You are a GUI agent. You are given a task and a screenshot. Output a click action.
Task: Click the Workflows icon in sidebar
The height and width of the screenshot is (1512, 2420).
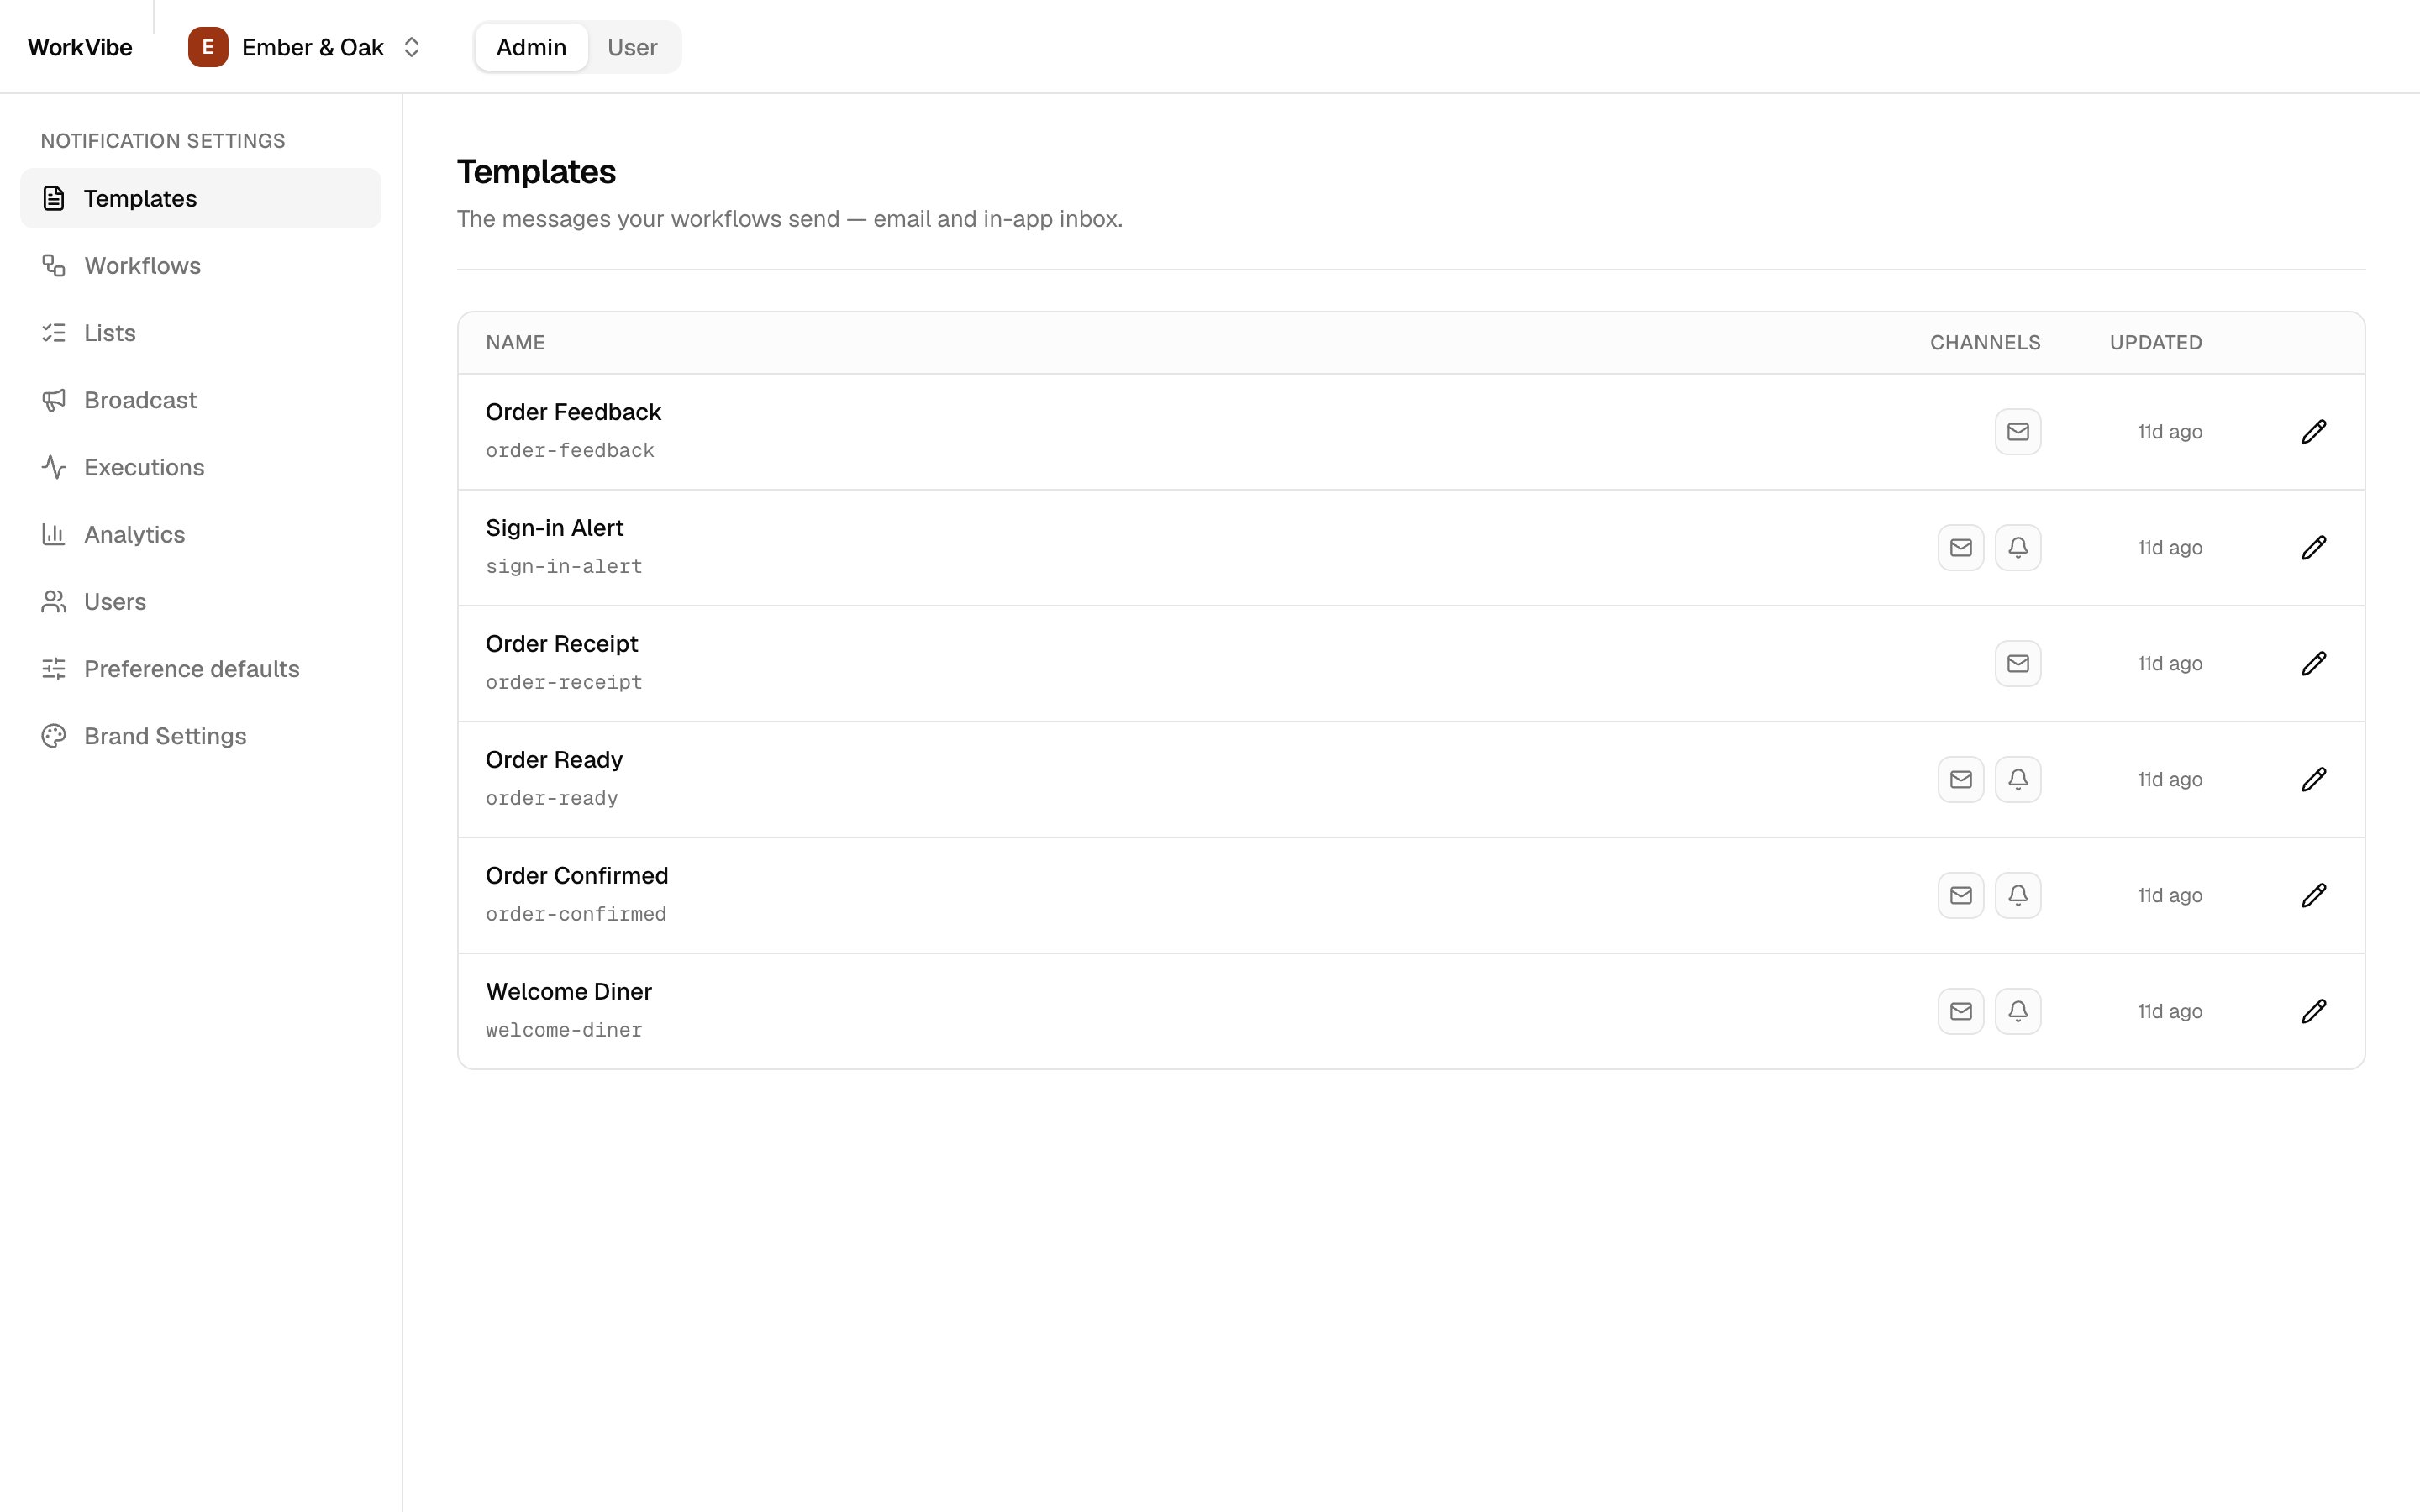pyautogui.click(x=54, y=265)
